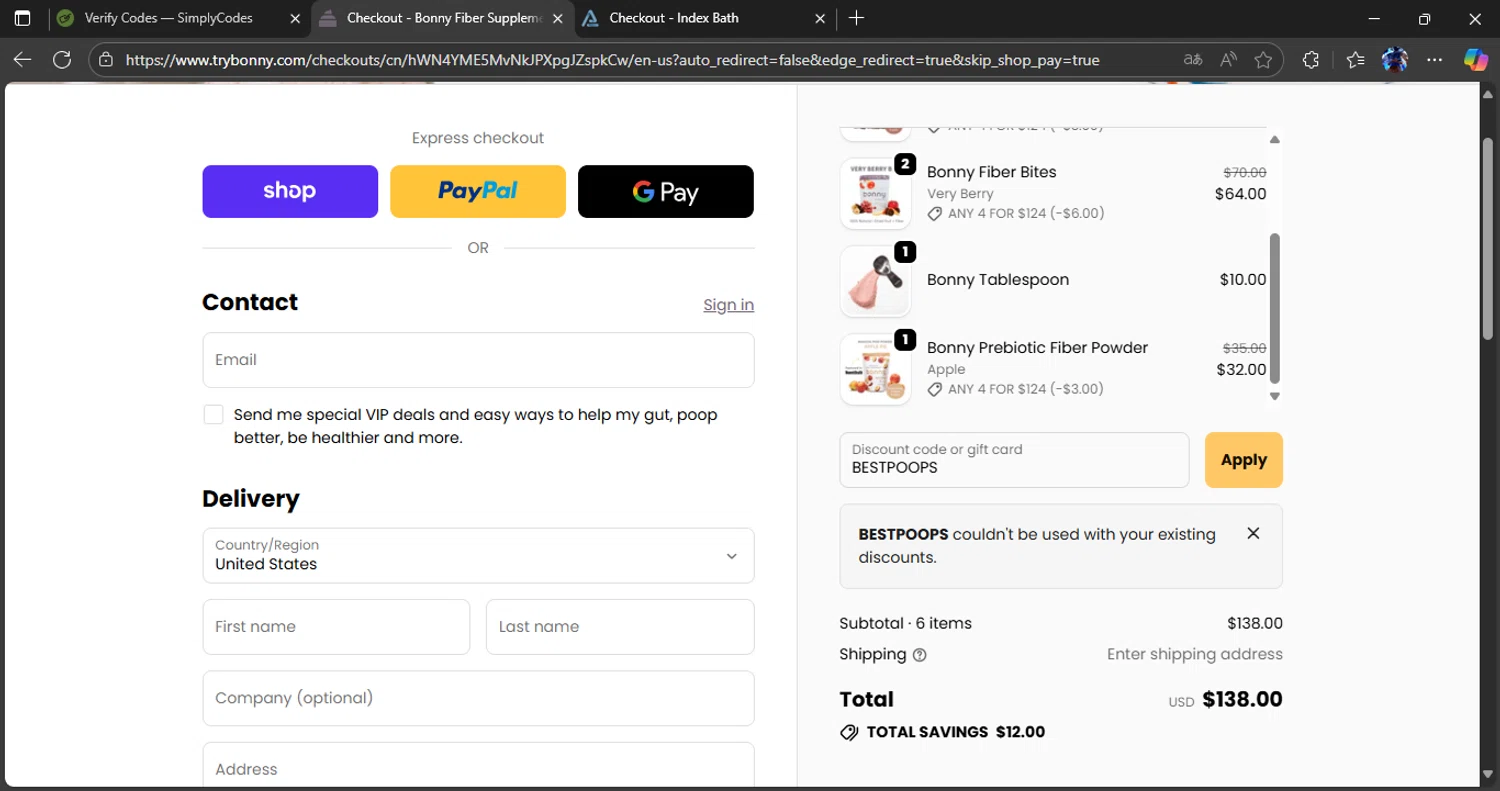The width and height of the screenshot is (1500, 791).
Task: Click the Bonny Tablespoon product thumbnail
Action: tap(875, 281)
